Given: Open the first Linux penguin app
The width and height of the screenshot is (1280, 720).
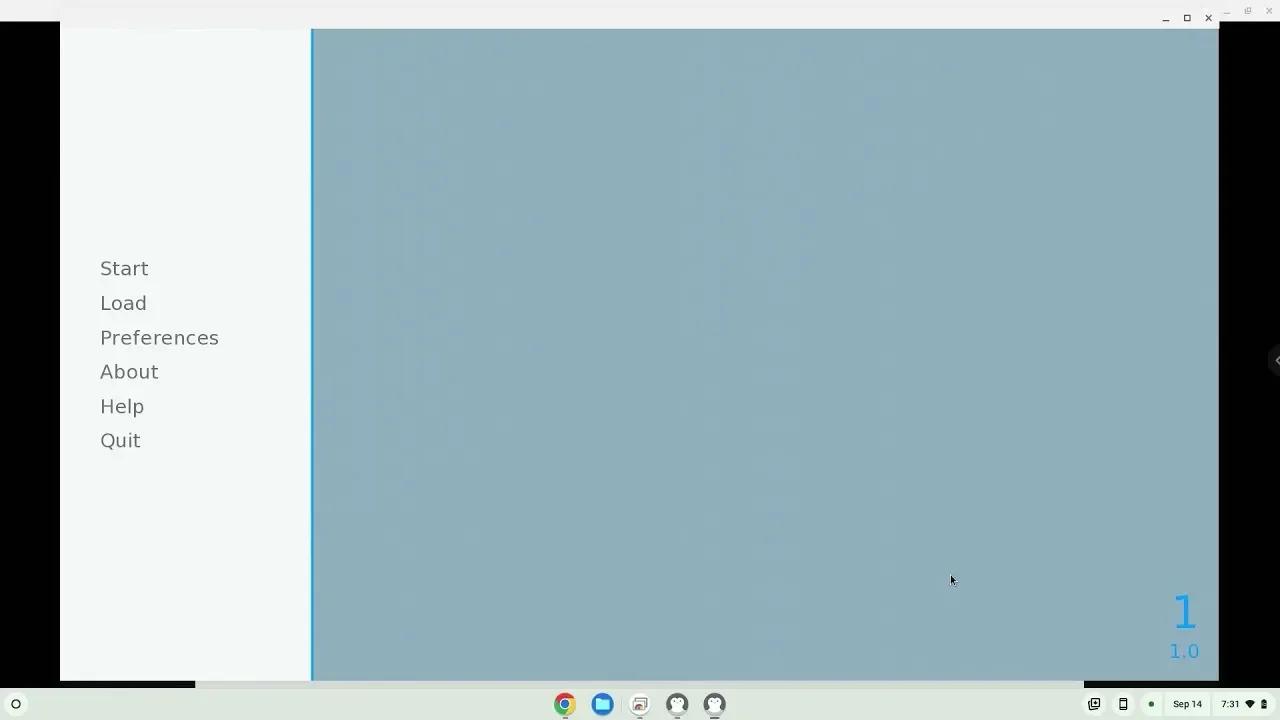Looking at the screenshot, I should pyautogui.click(x=677, y=704).
